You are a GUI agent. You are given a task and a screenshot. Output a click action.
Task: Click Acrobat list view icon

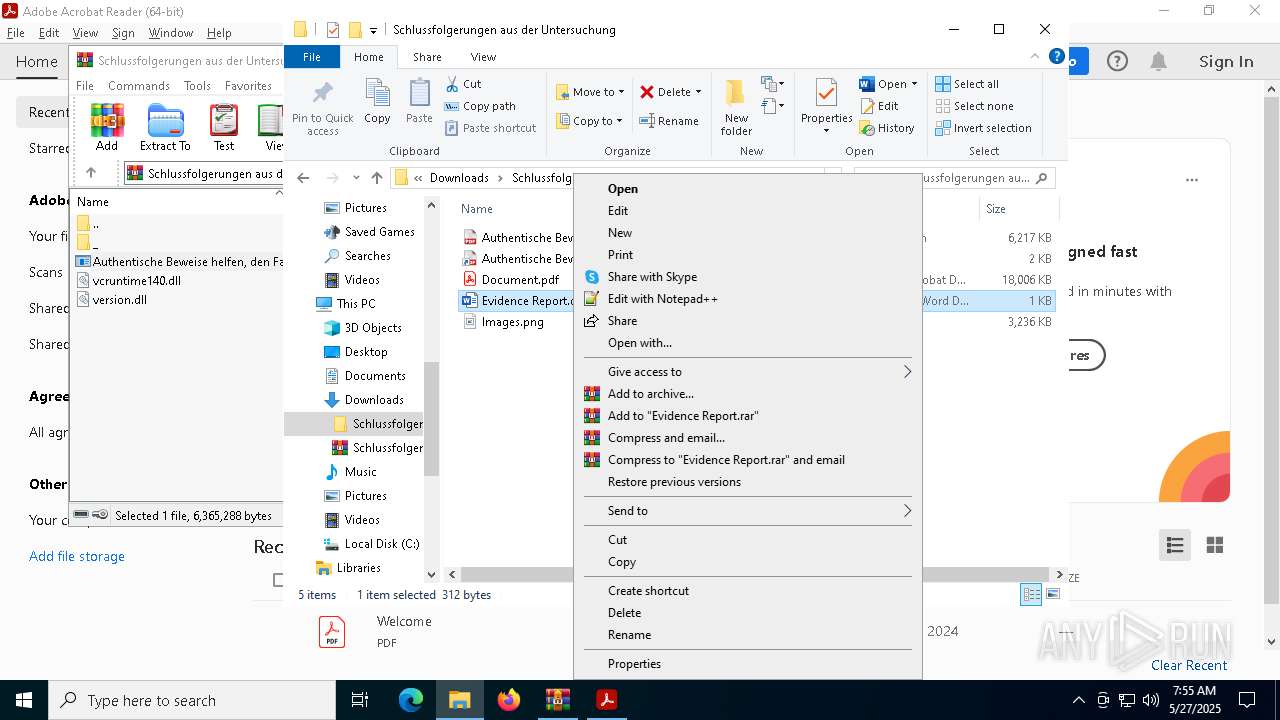click(1175, 545)
